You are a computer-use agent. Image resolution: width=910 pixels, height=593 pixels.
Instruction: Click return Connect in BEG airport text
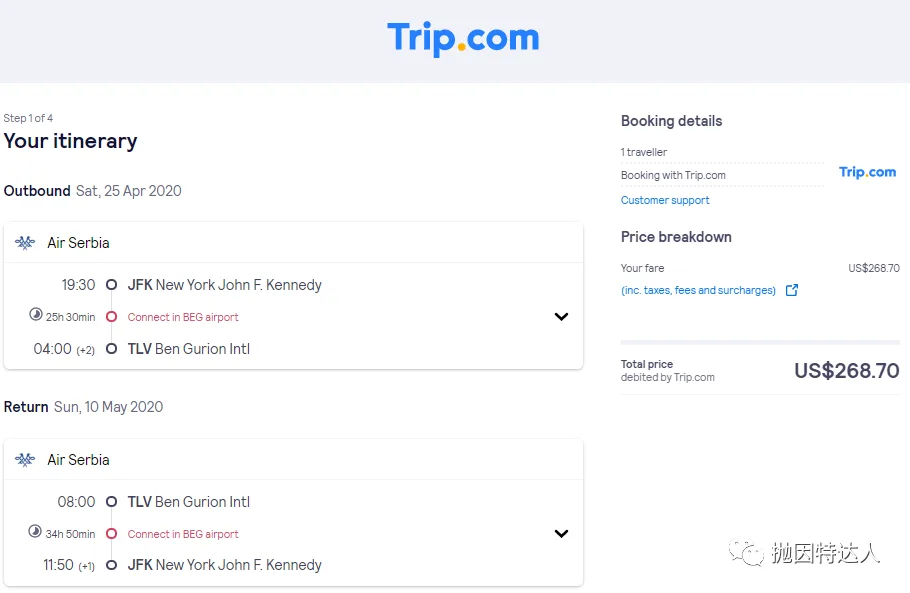tap(183, 534)
